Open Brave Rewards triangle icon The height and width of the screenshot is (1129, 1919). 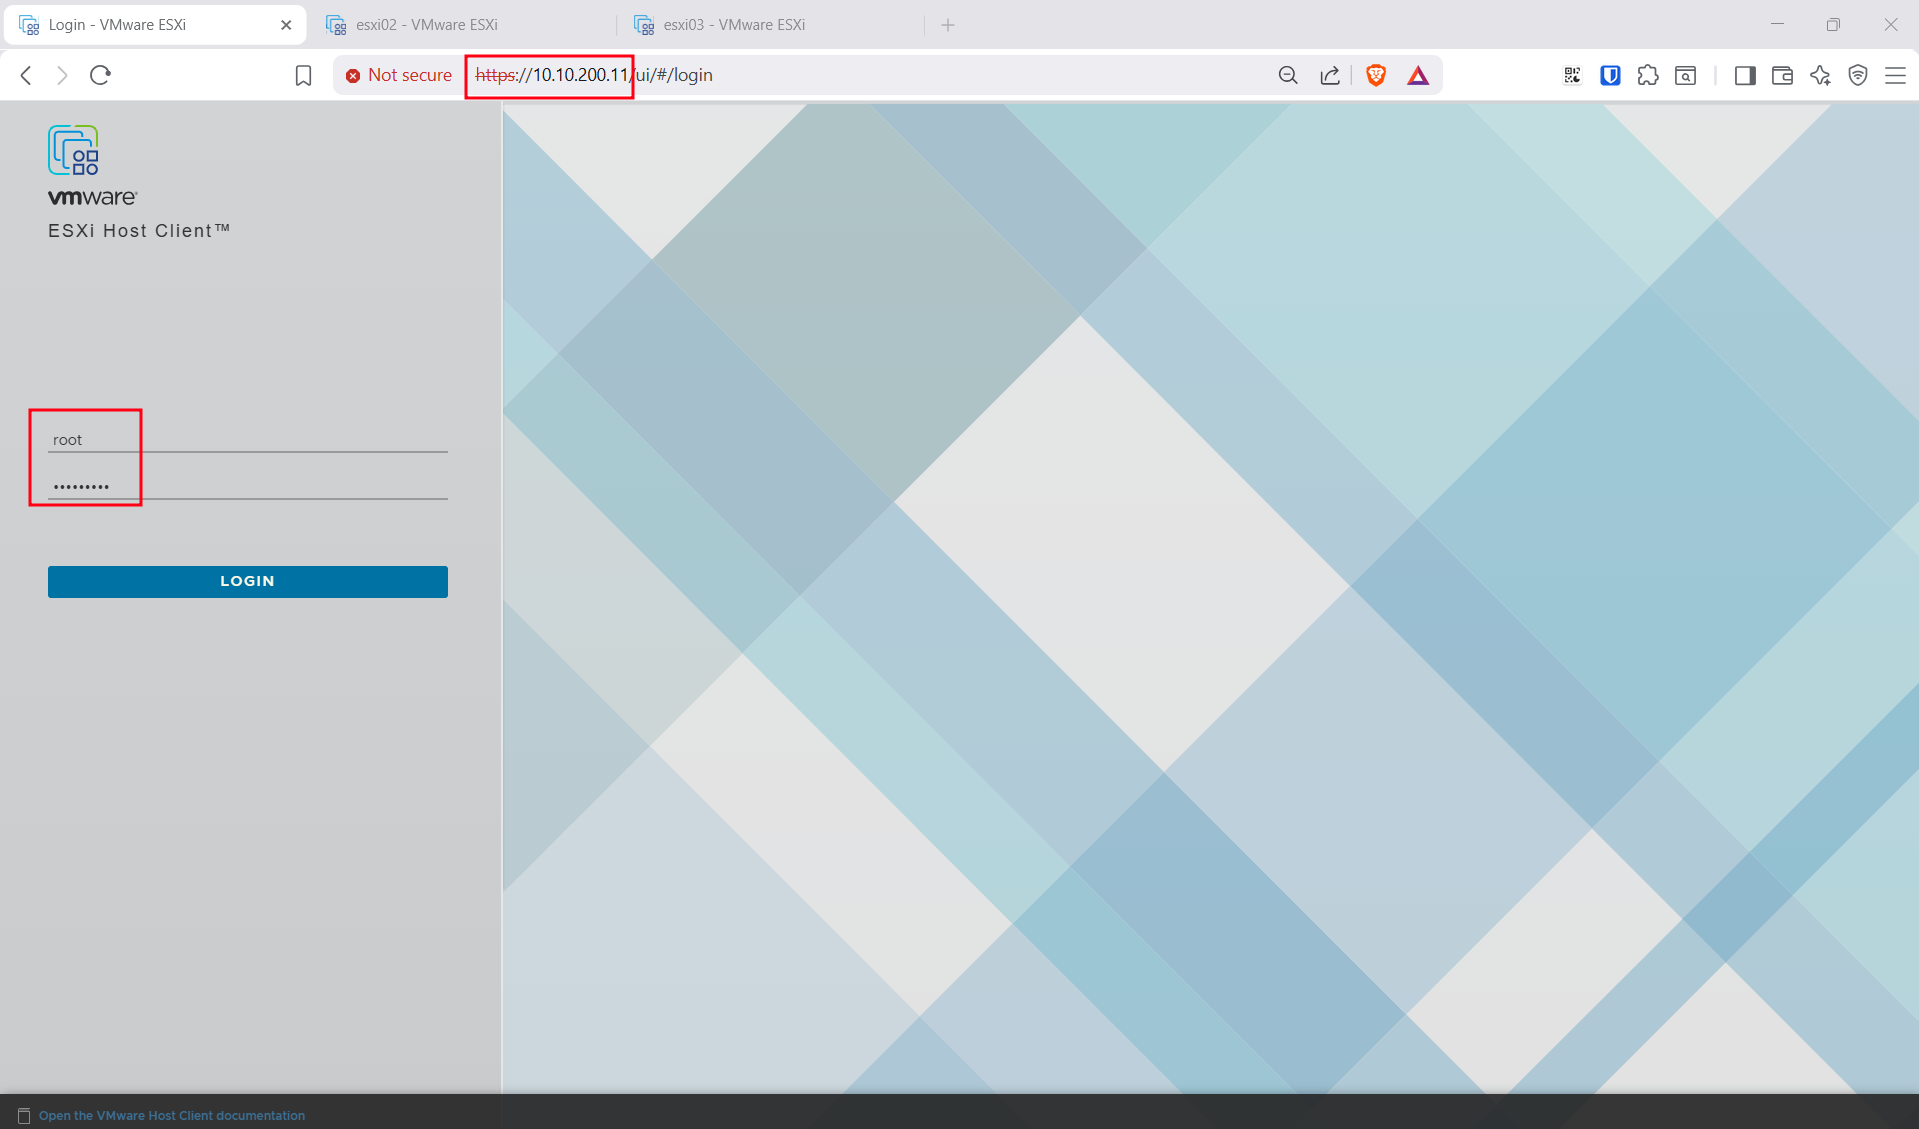click(x=1418, y=75)
